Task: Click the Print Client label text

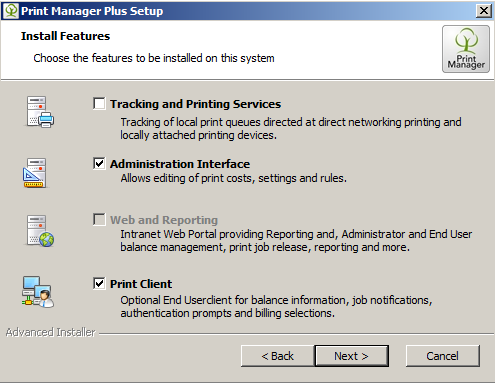Action: [x=141, y=284]
